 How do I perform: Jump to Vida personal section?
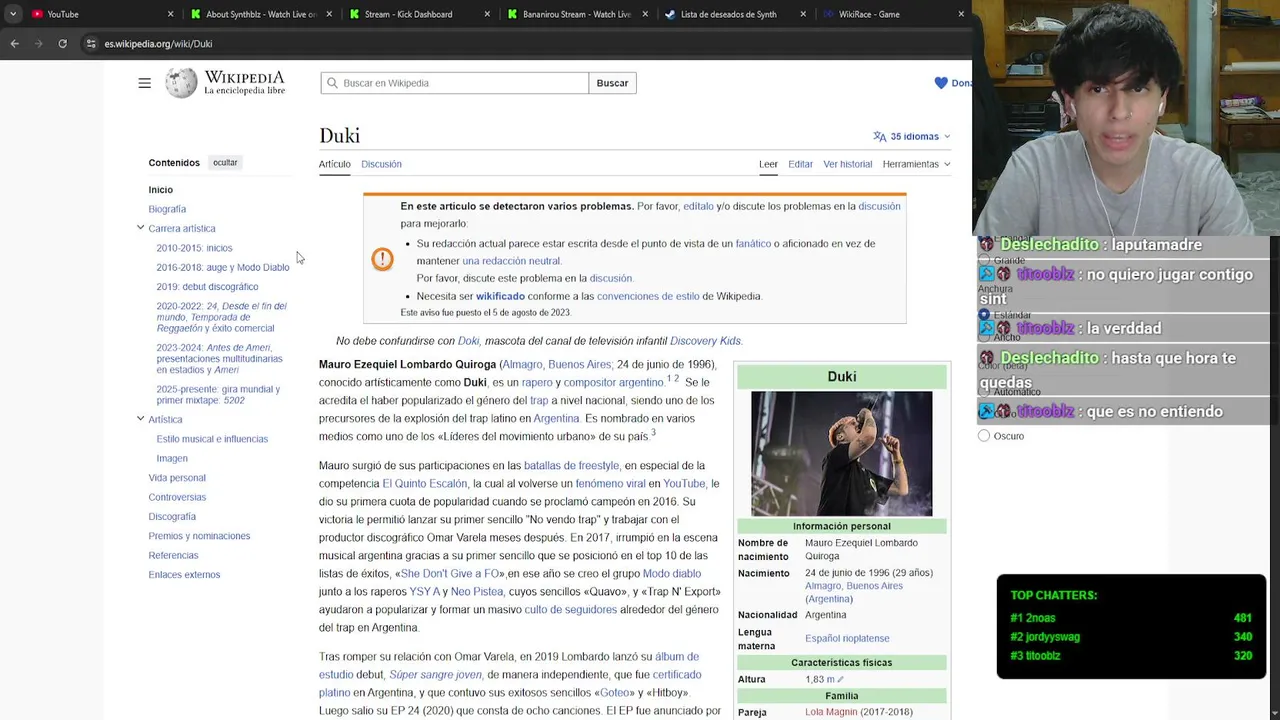pyautogui.click(x=177, y=478)
